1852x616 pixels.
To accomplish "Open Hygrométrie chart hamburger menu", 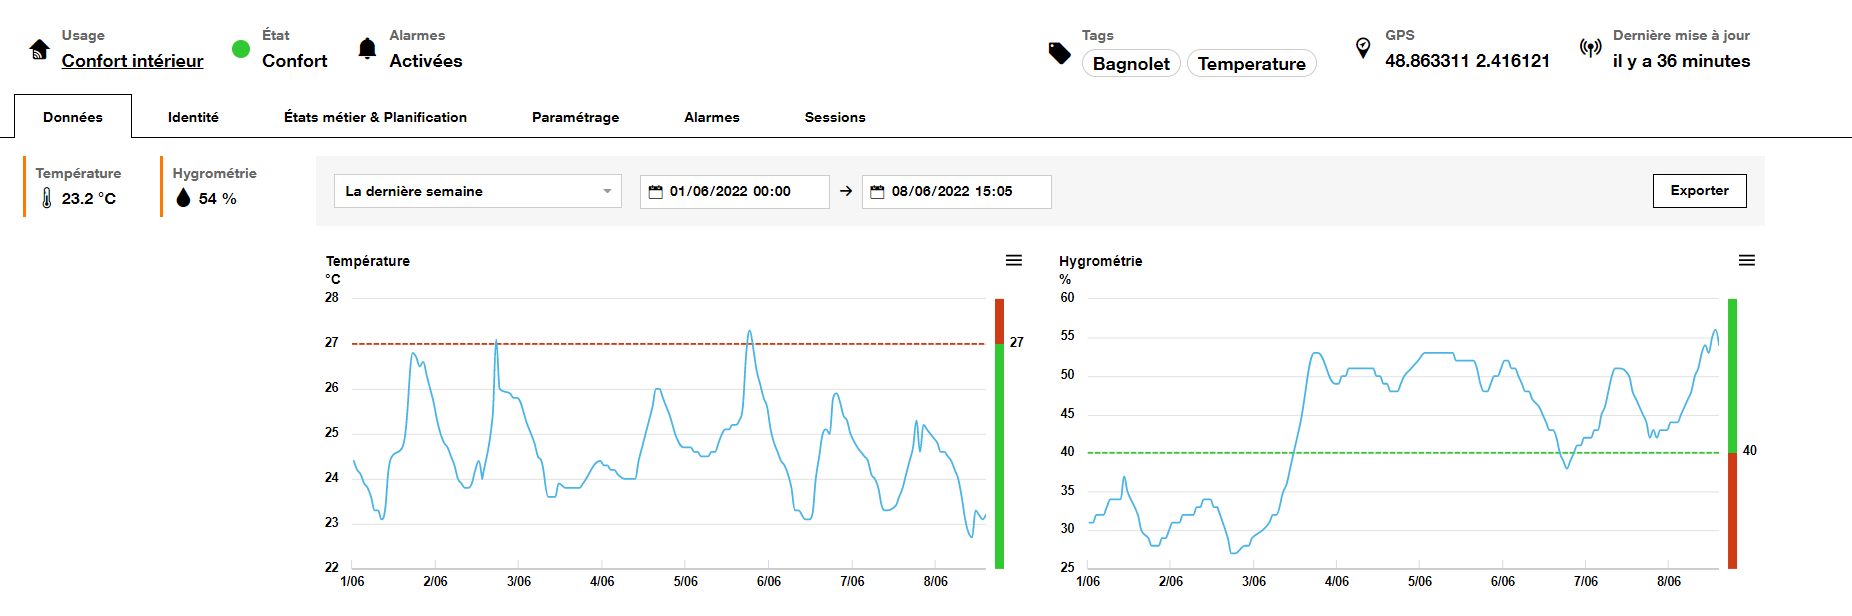I will (x=1746, y=261).
